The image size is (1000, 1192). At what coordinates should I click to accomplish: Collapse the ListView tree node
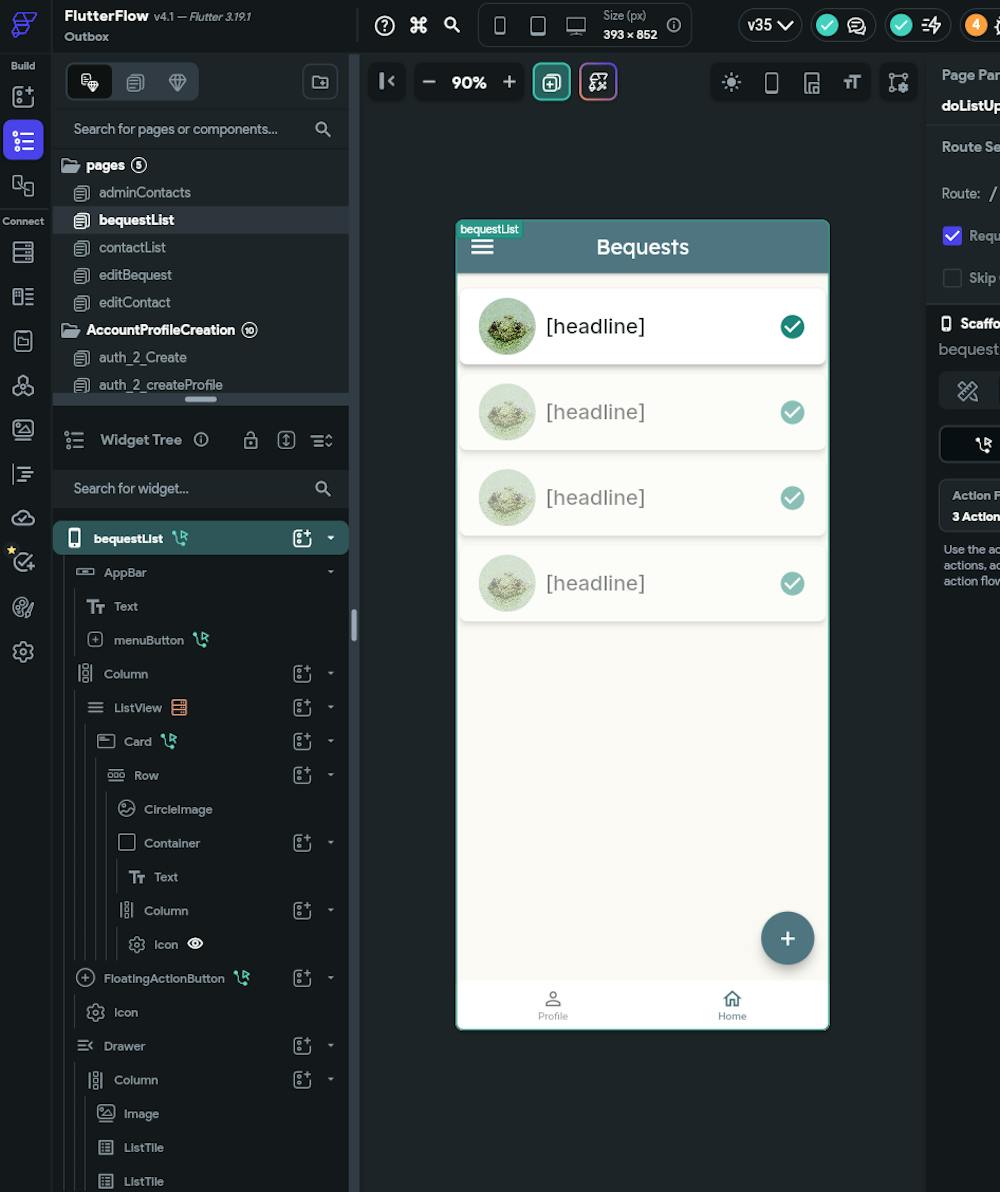pyautogui.click(x=331, y=707)
